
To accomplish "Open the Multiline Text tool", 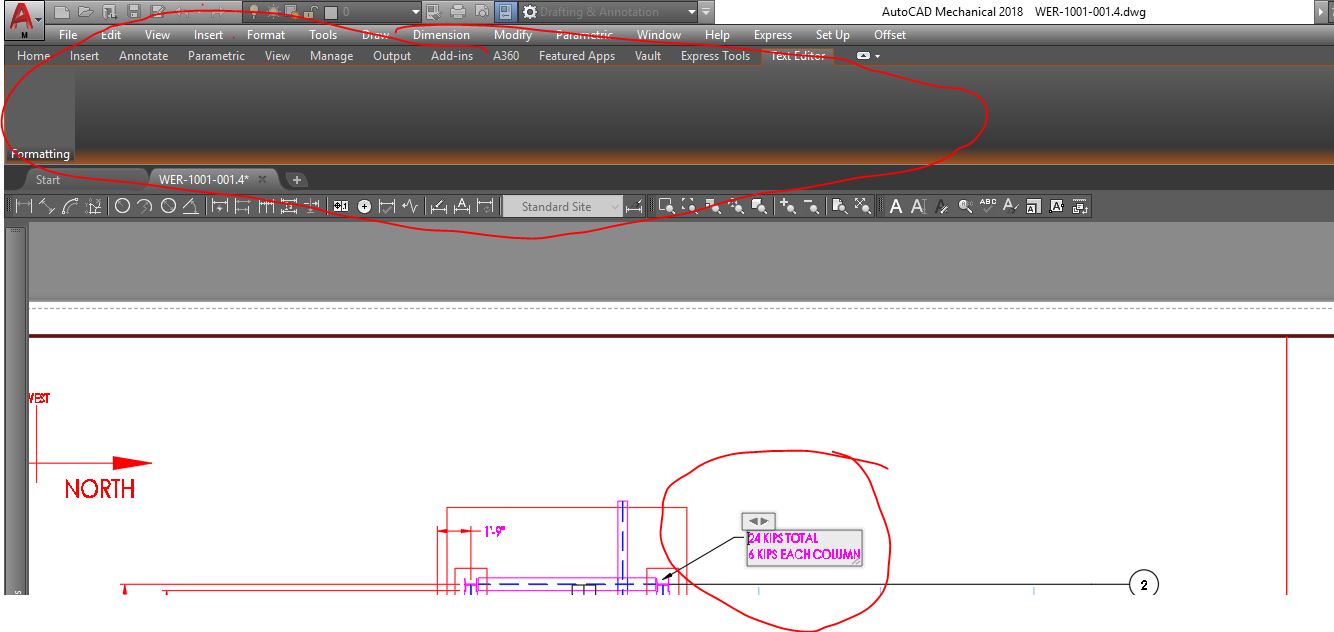I will [896, 206].
